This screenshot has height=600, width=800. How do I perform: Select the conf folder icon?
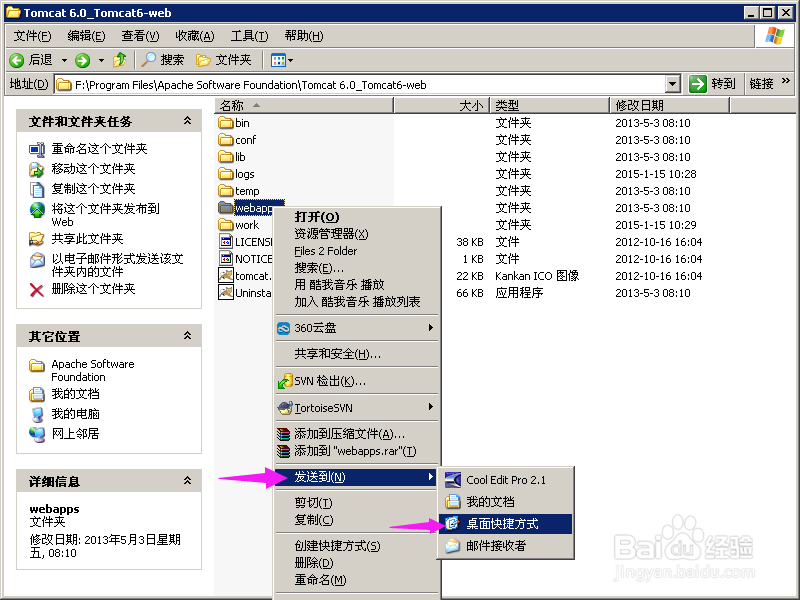tap(226, 139)
